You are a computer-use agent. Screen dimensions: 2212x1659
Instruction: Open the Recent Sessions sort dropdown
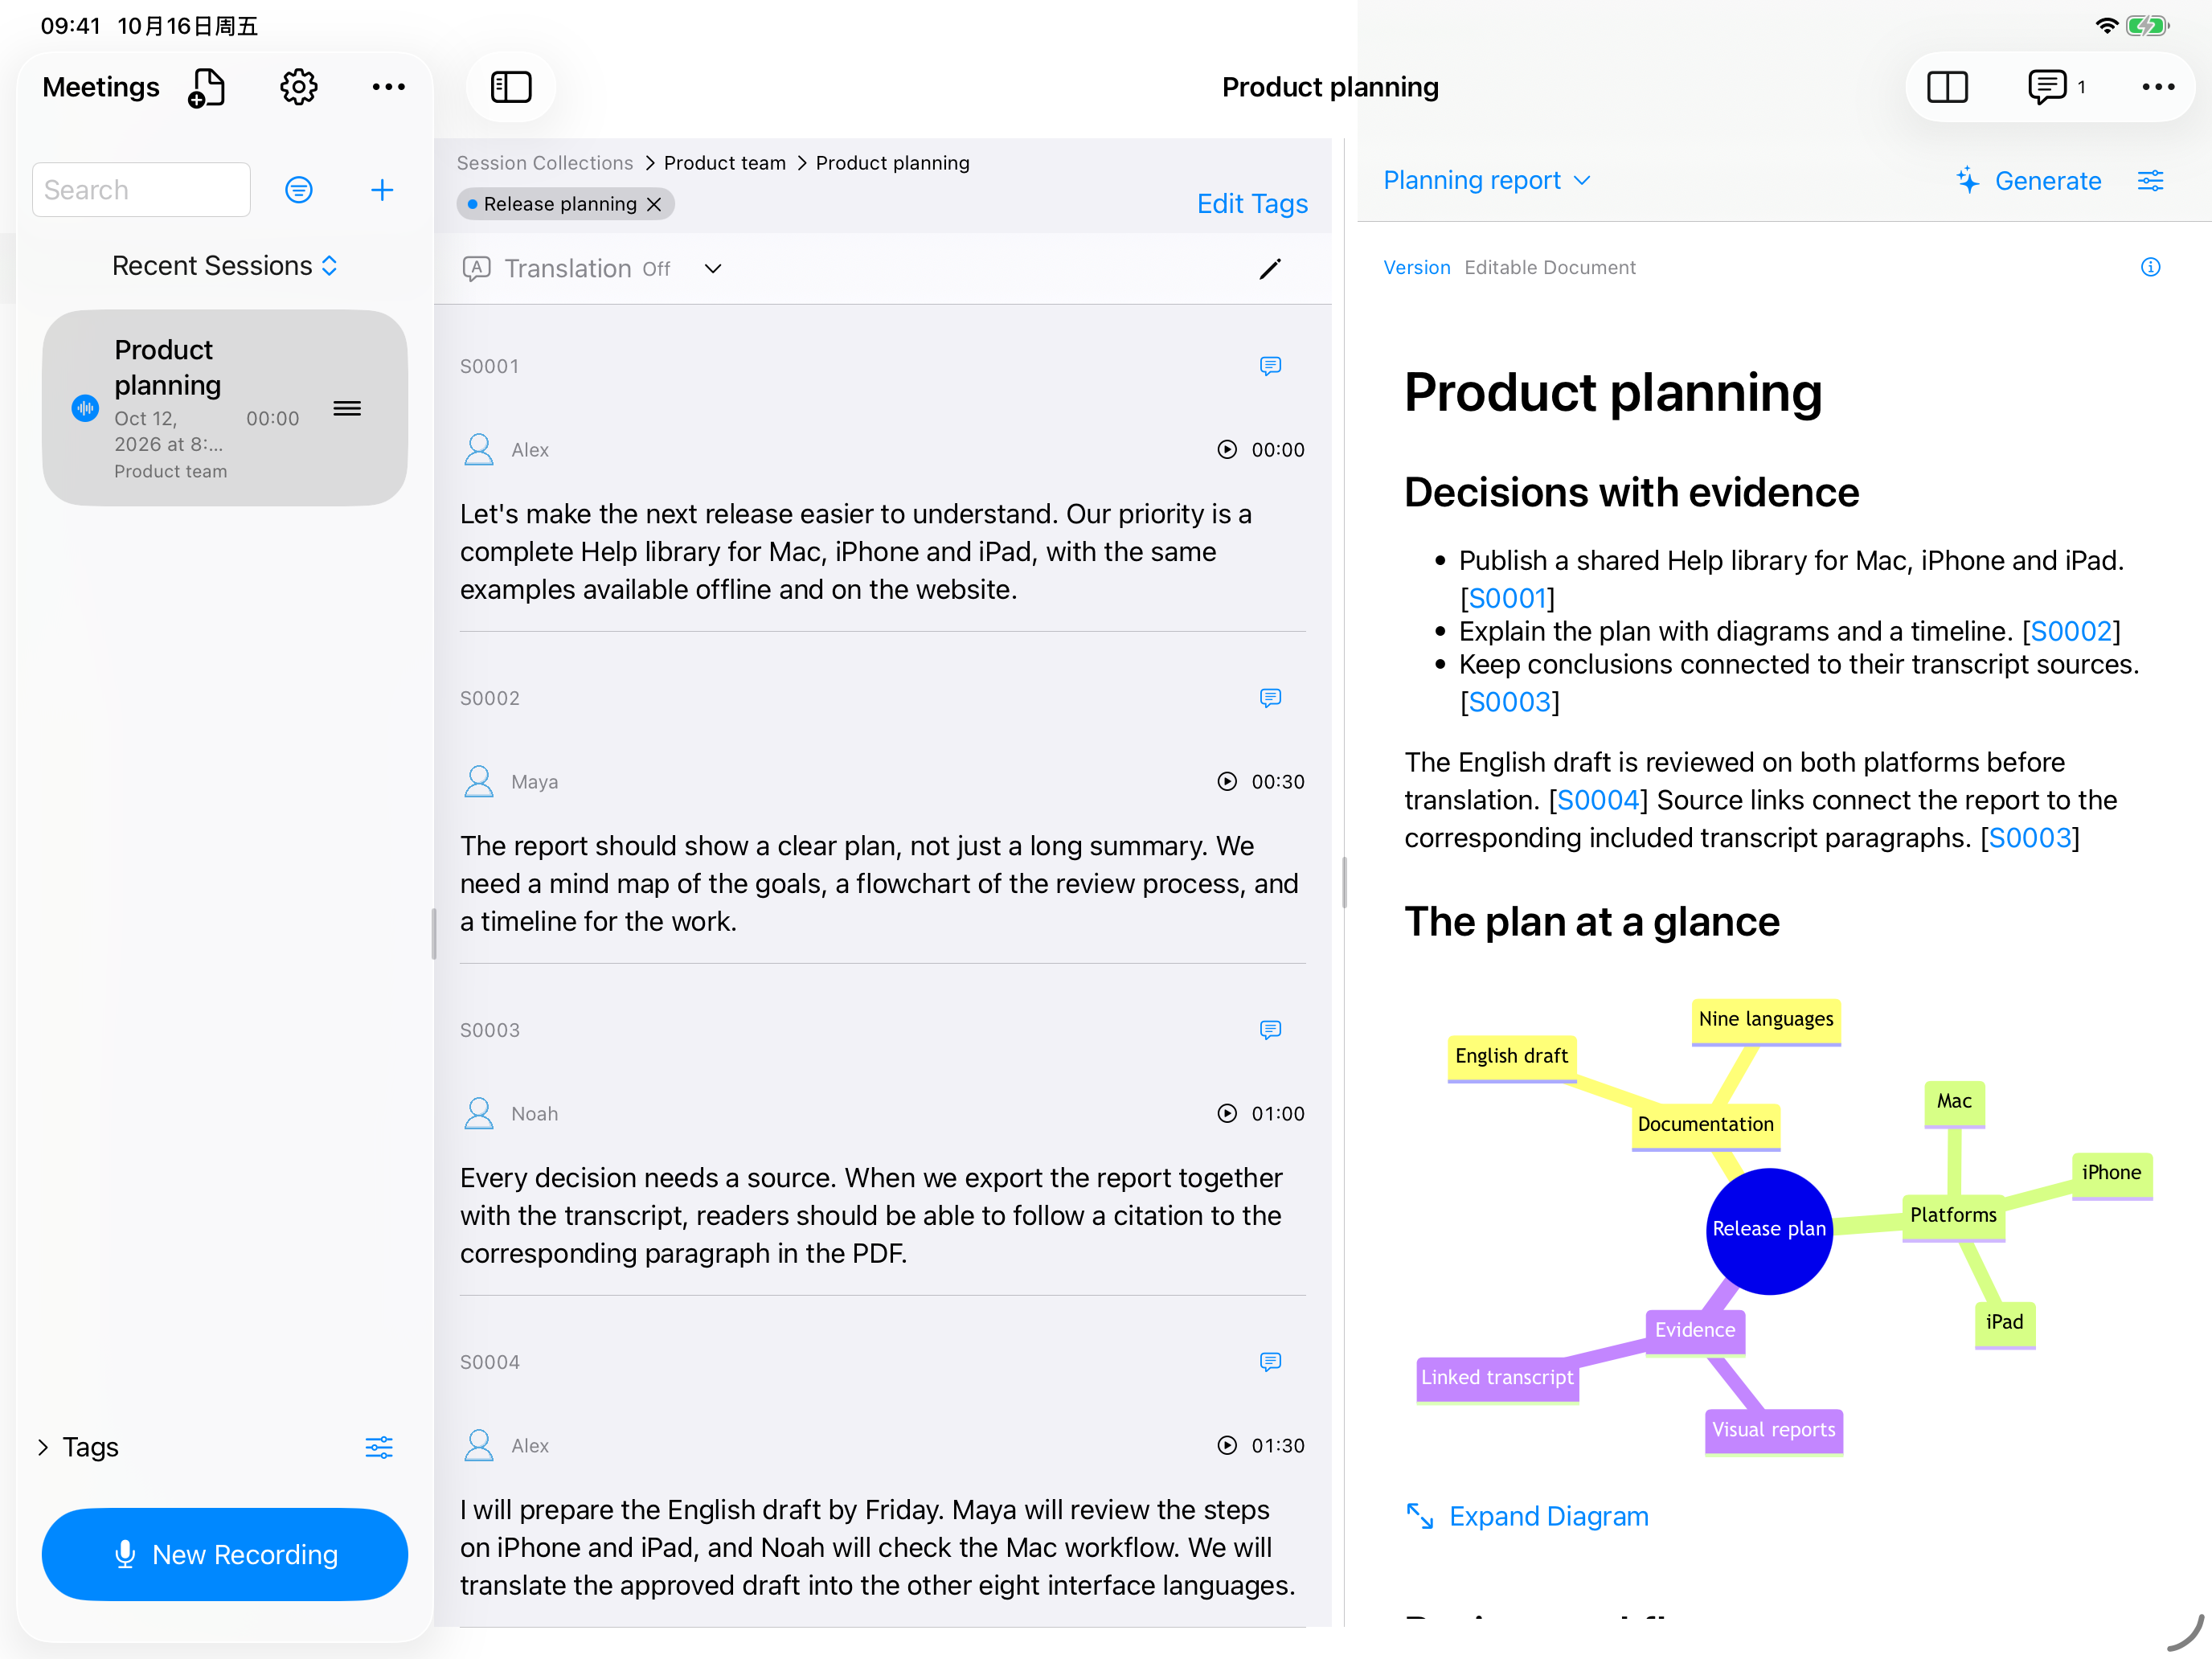(x=225, y=266)
